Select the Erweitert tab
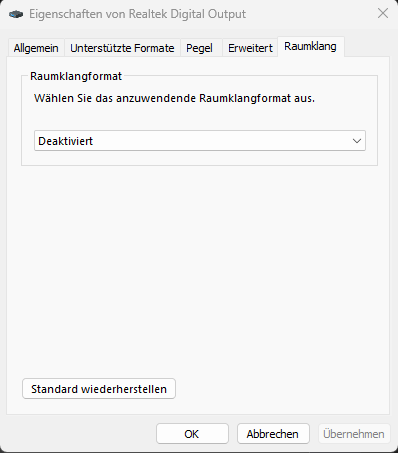 pyautogui.click(x=250, y=48)
